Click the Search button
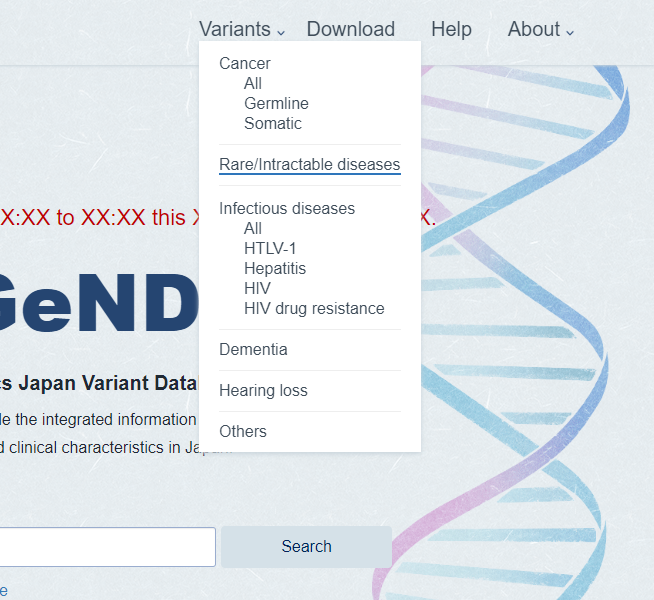The width and height of the screenshot is (654, 600). click(306, 547)
